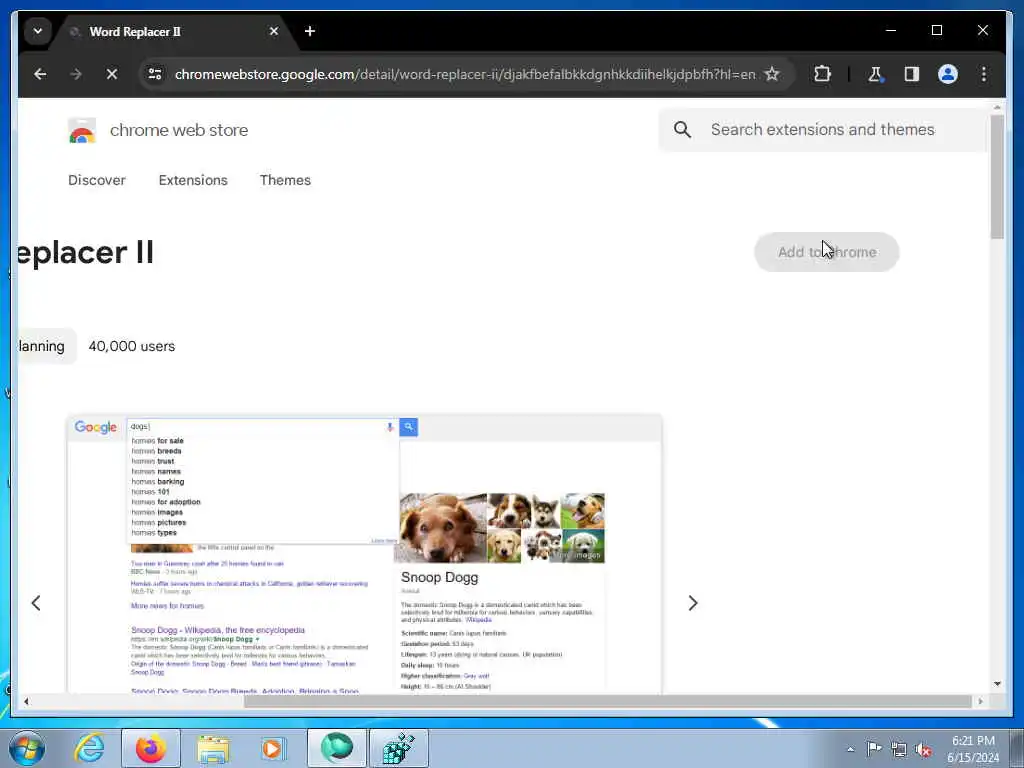Viewport: 1024px width, 768px height.
Task: Stop page loading with X button
Action: point(112,74)
